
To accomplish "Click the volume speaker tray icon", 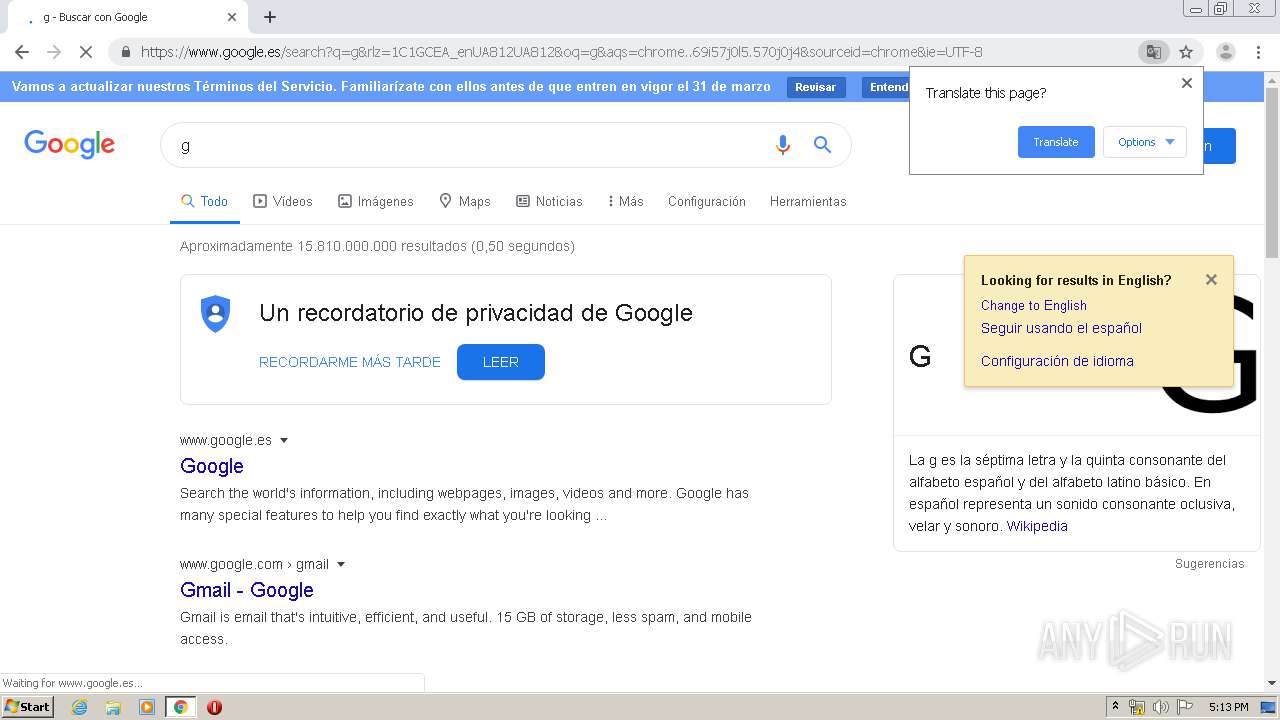I will [x=1160, y=707].
